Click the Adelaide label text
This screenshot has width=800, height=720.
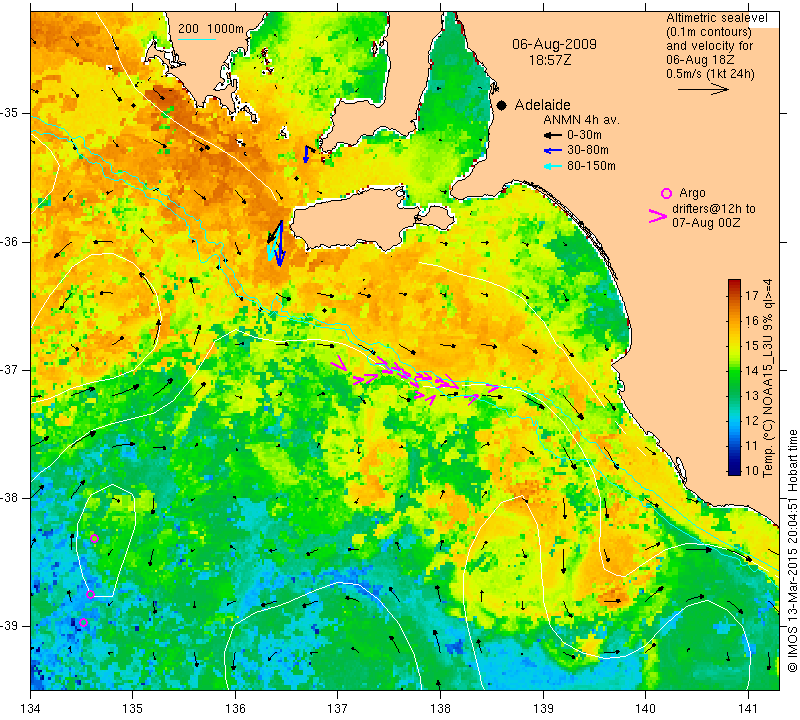542,105
